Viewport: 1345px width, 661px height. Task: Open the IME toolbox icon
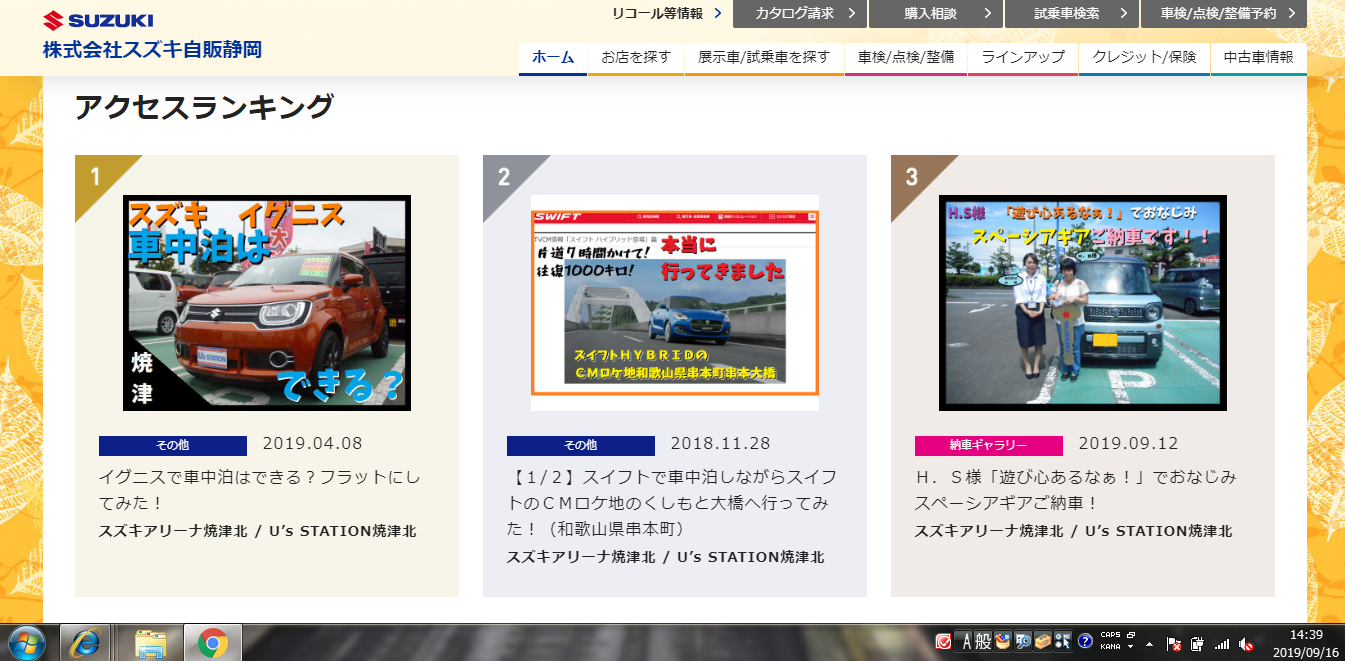pos(1004,641)
